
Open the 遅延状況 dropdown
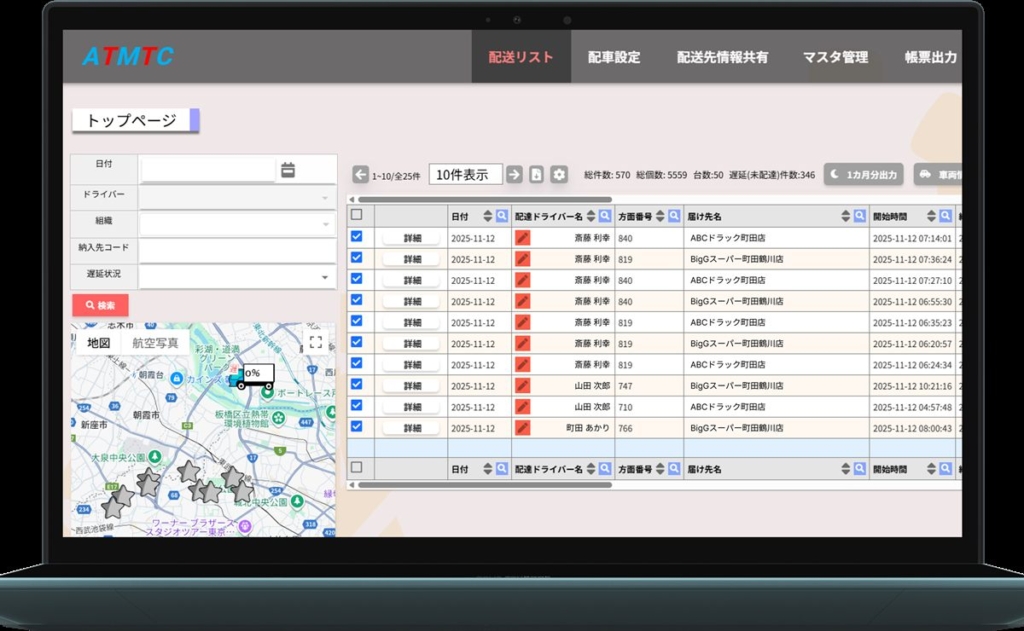pos(237,277)
